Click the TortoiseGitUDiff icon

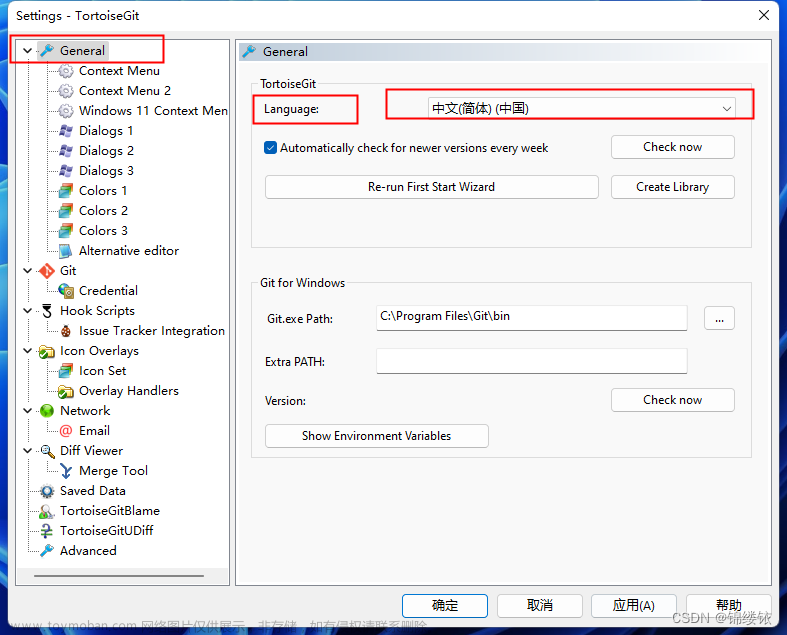(x=46, y=531)
